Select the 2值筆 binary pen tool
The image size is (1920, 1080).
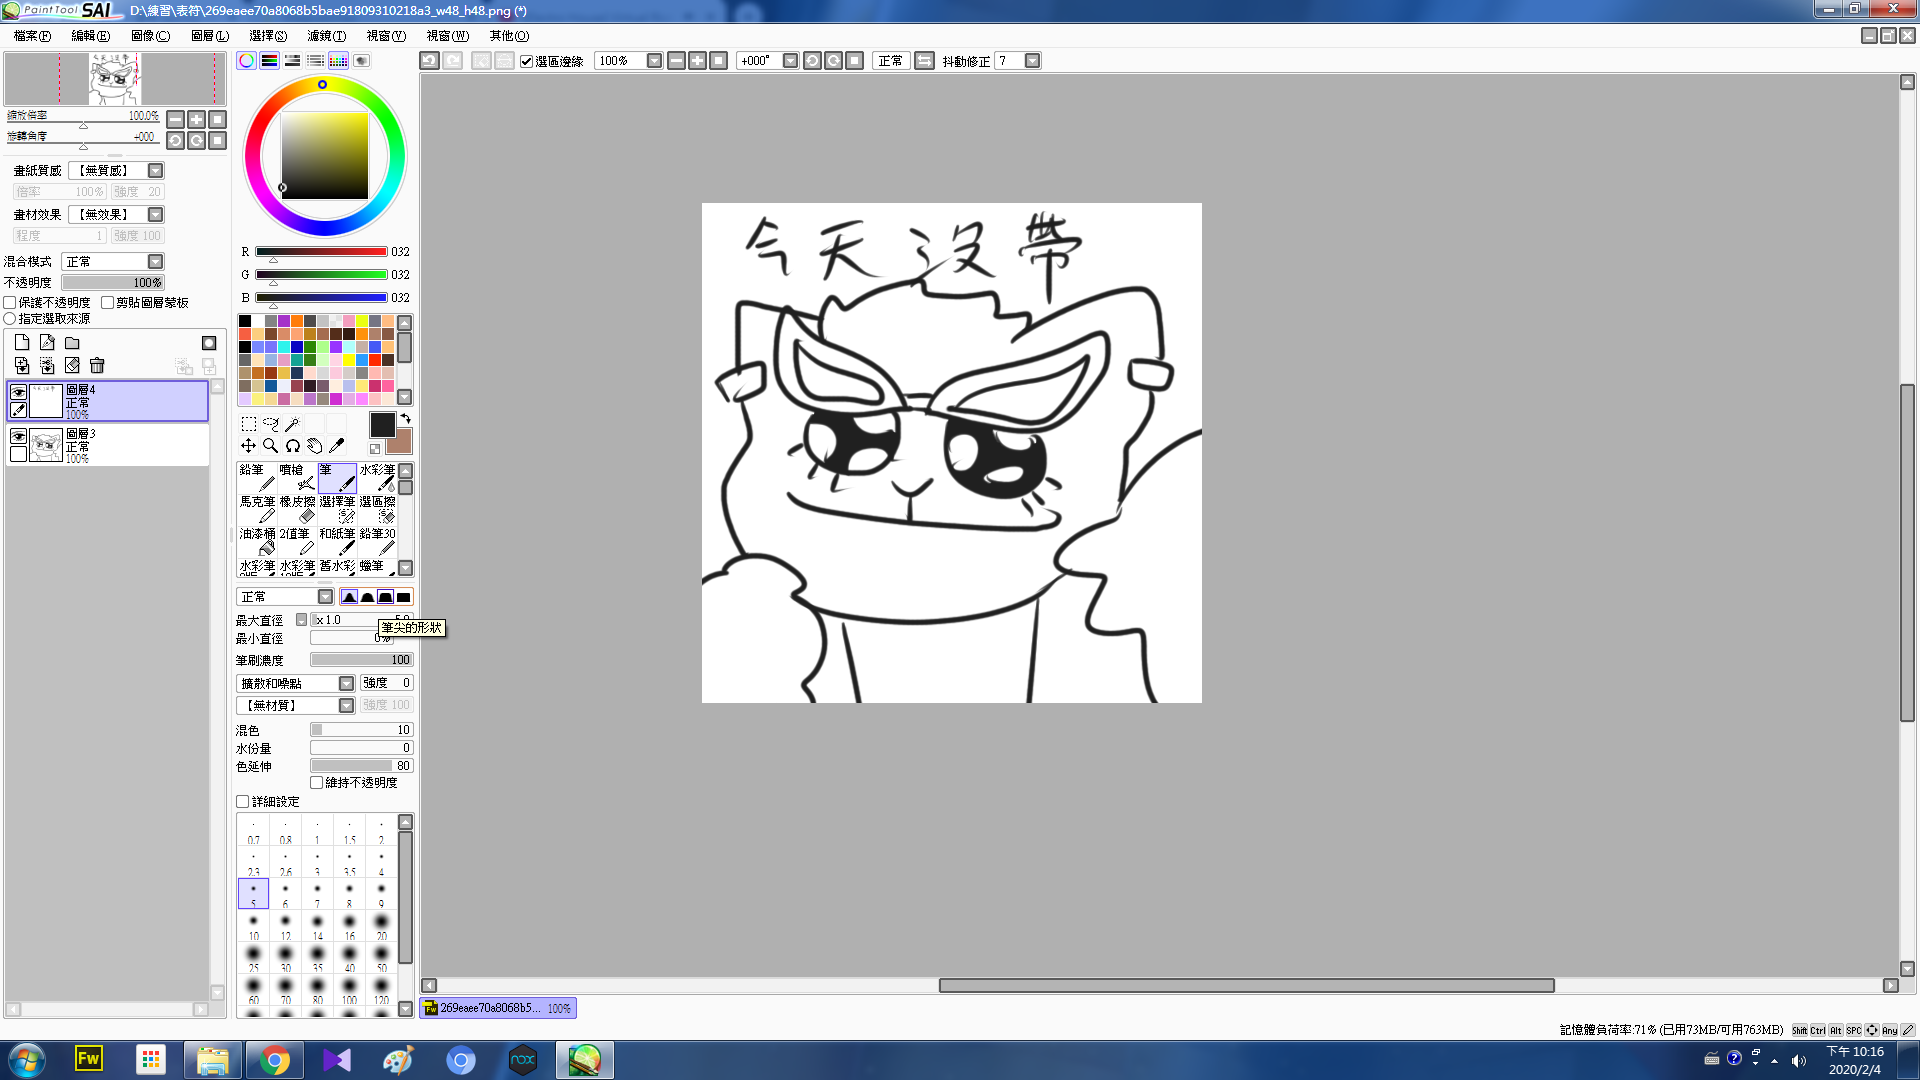(297, 541)
